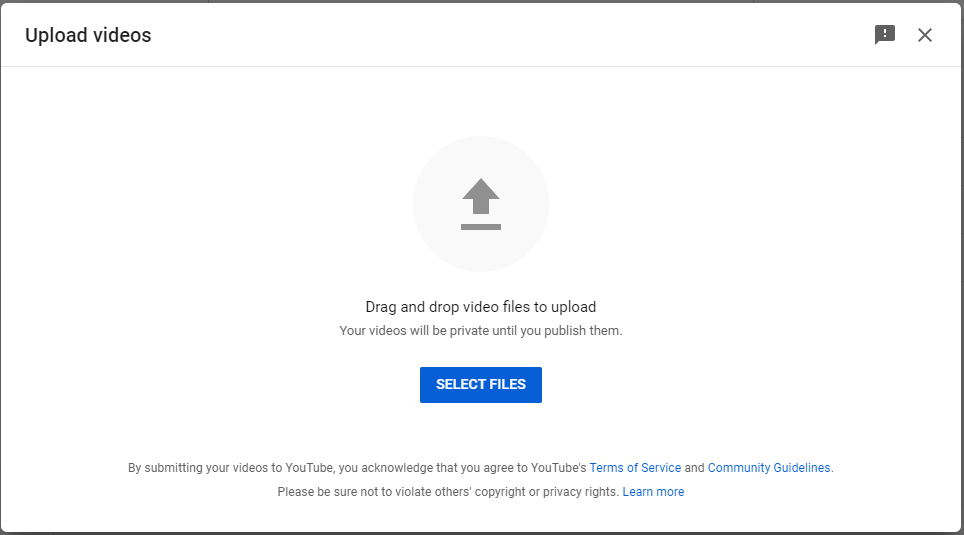Open the Learn more link
The height and width of the screenshot is (535, 964).
coord(653,492)
